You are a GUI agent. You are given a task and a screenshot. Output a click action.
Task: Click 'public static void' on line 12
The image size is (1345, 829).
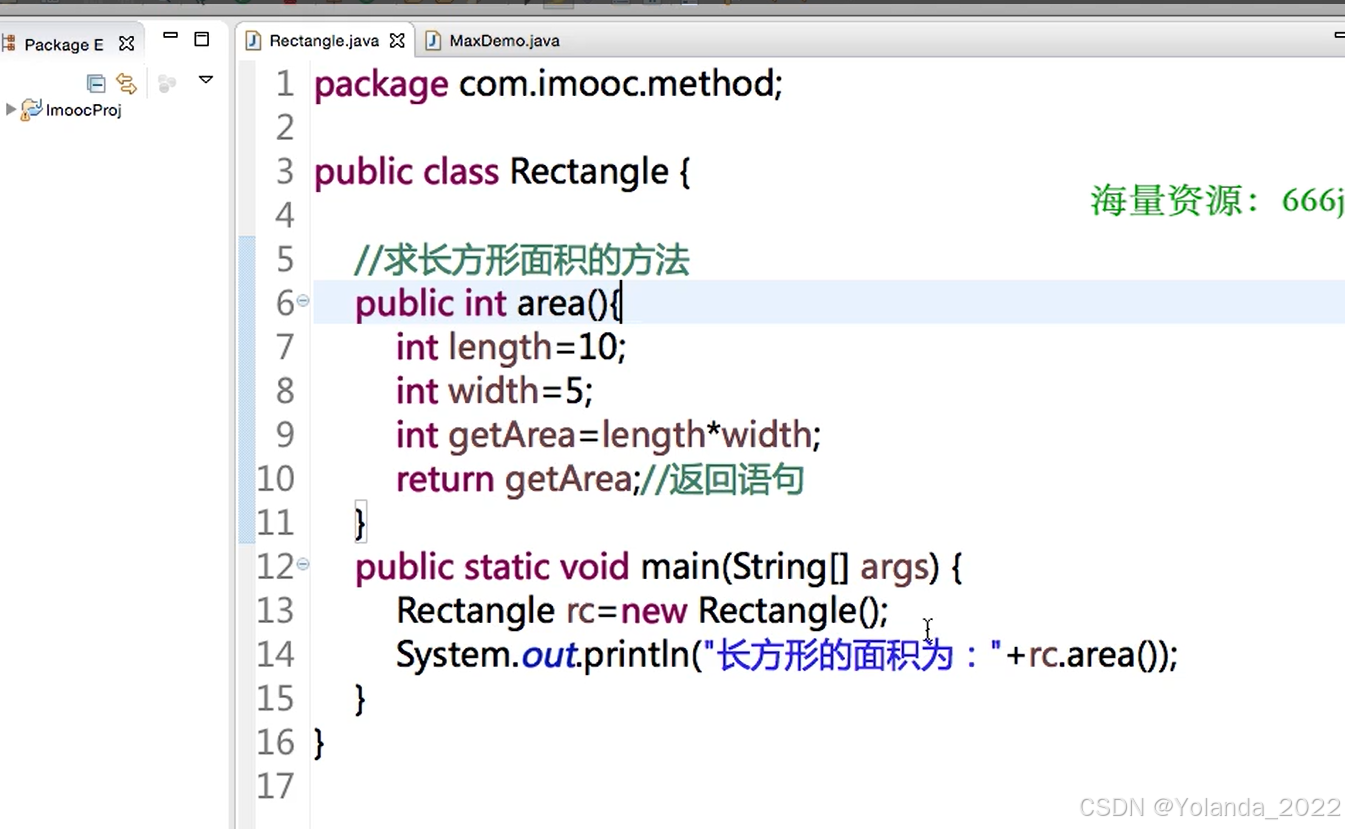coord(492,568)
